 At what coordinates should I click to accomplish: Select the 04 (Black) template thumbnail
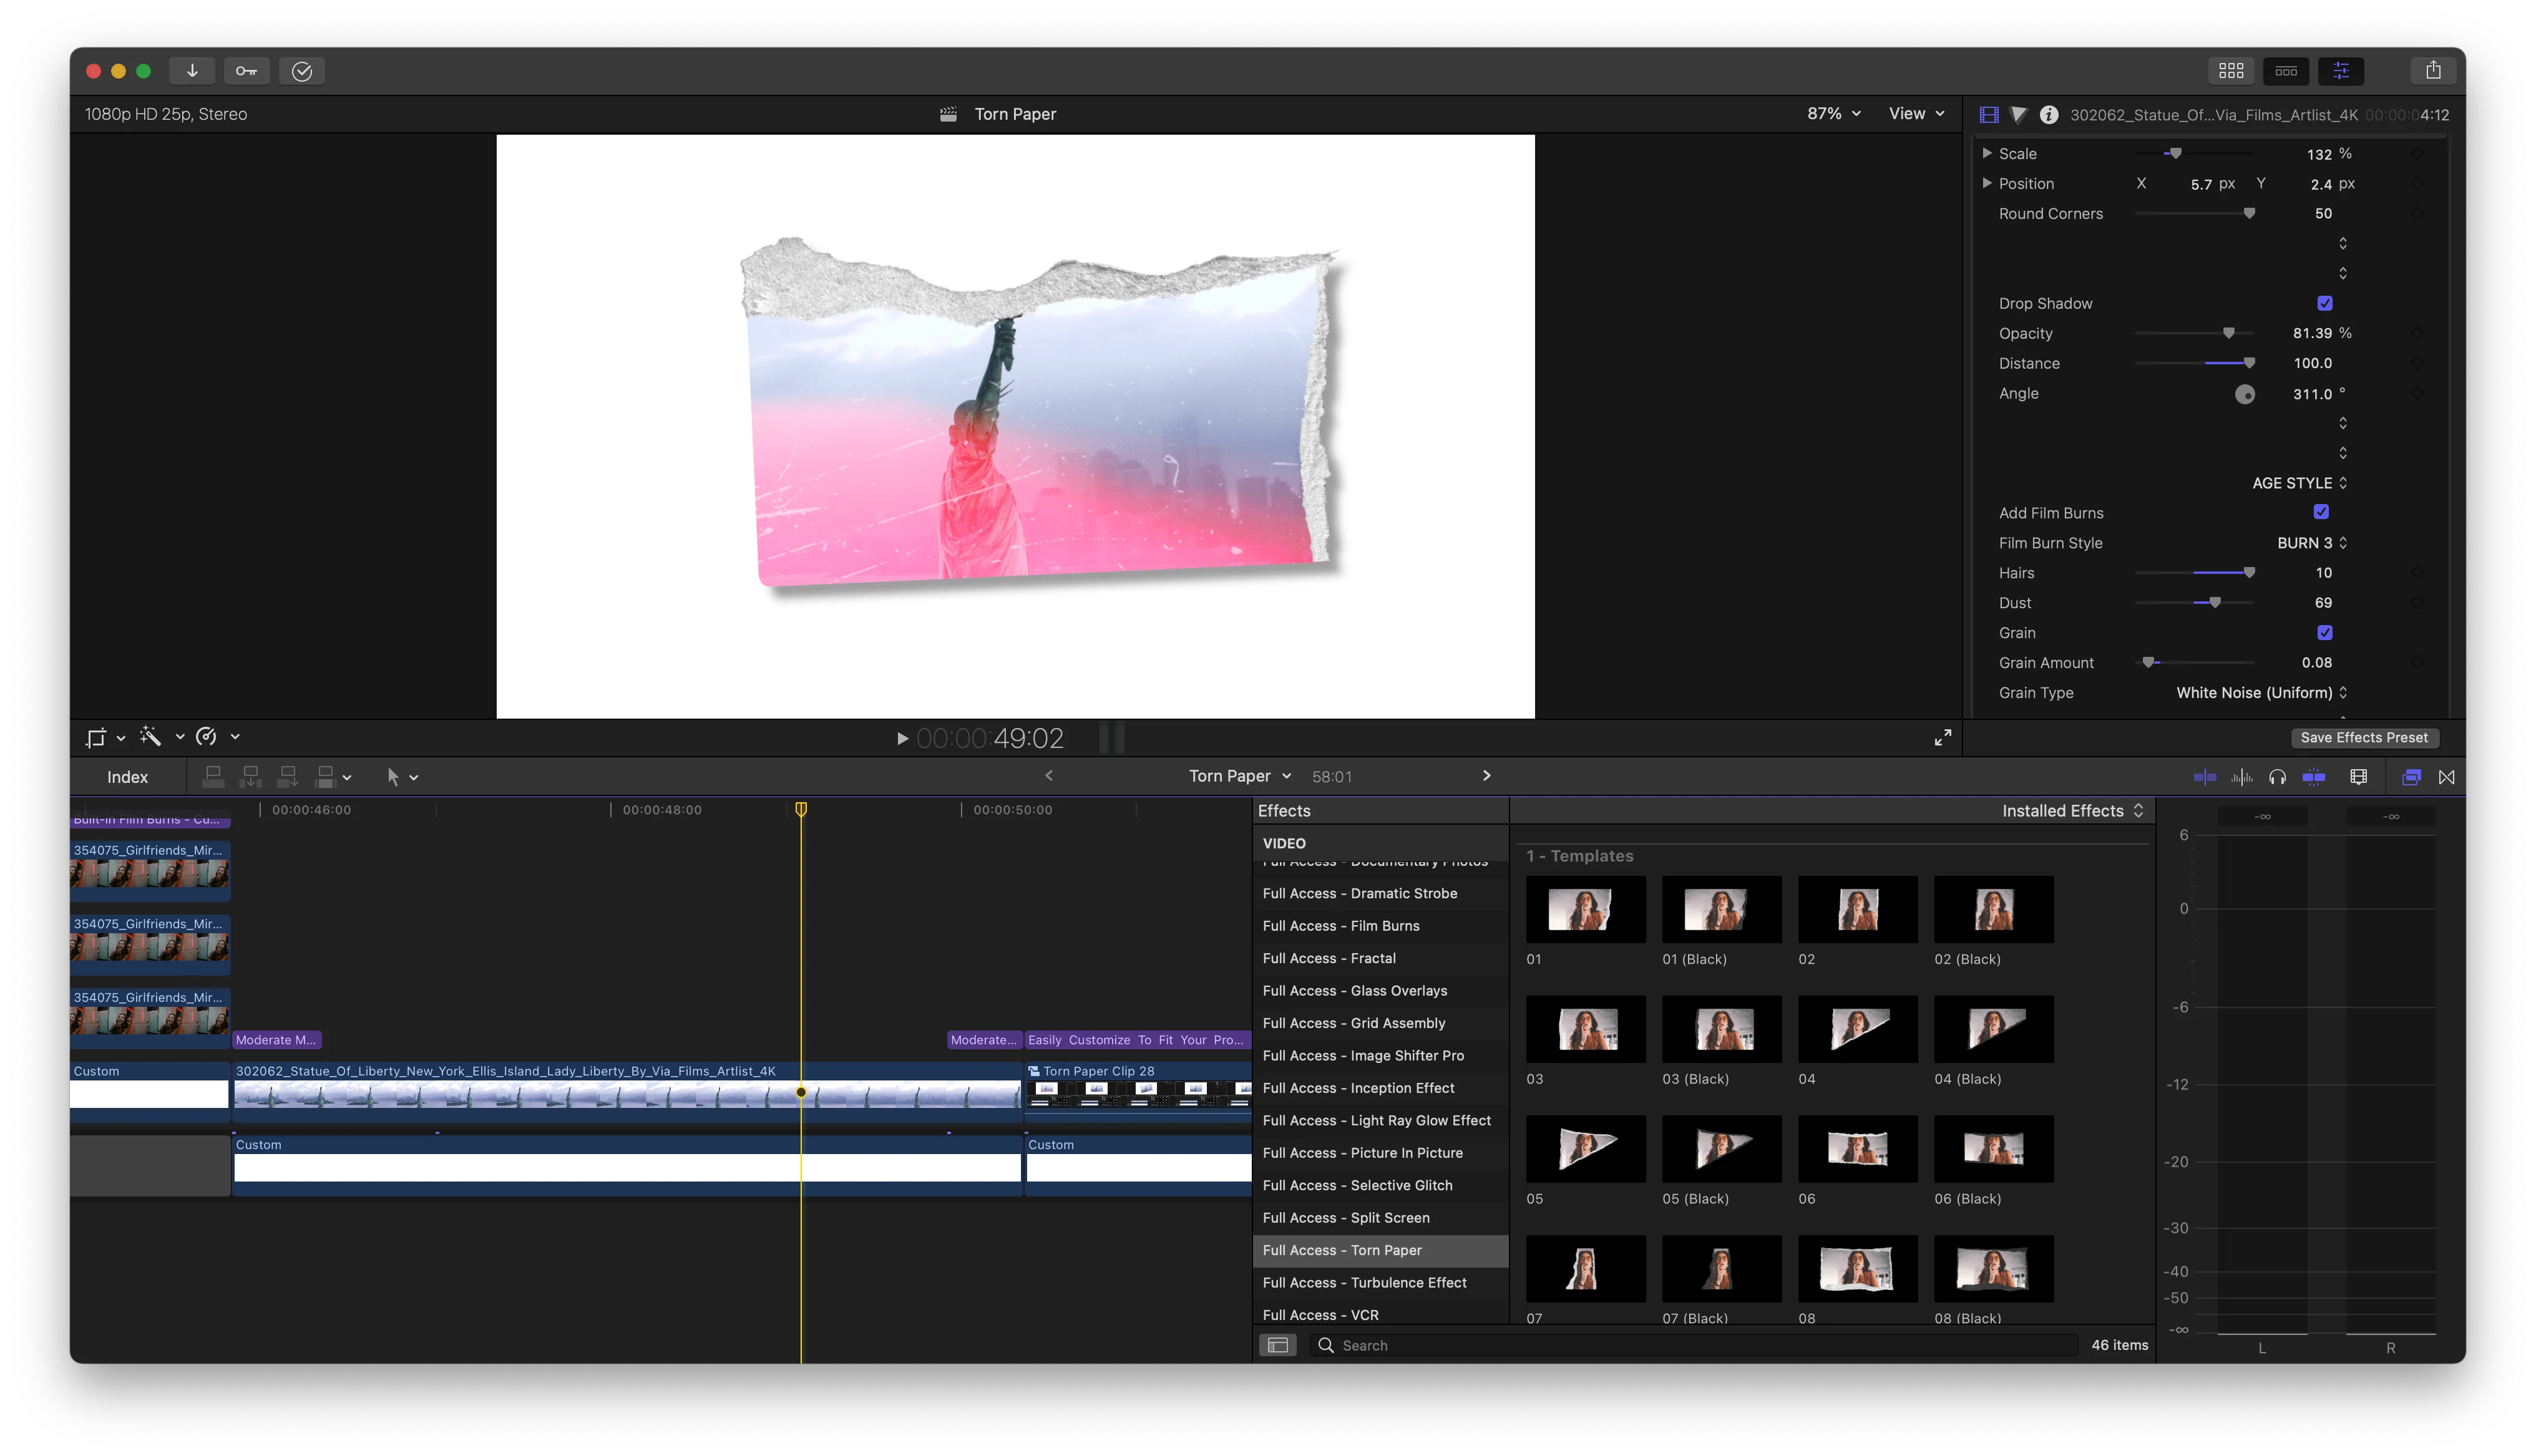tap(1993, 1029)
